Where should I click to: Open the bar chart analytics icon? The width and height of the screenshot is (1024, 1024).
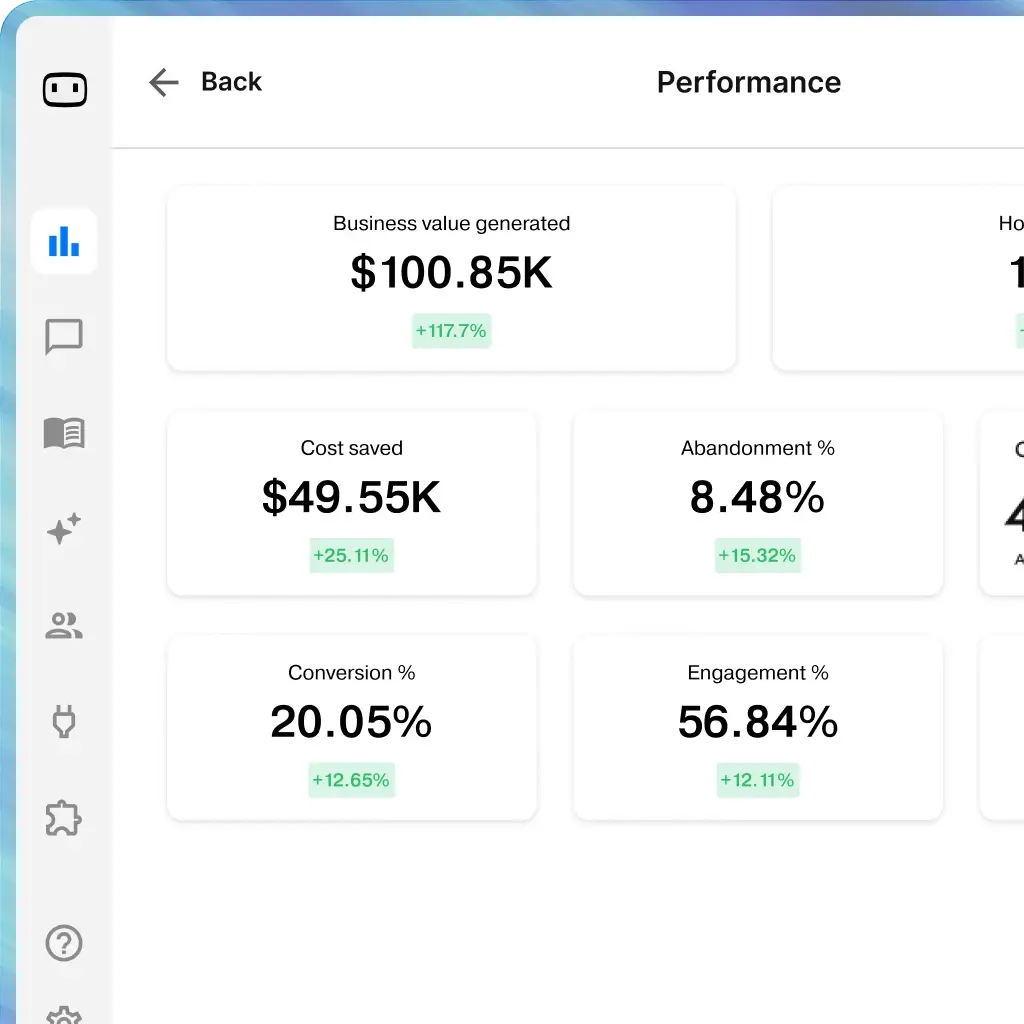tap(64, 241)
